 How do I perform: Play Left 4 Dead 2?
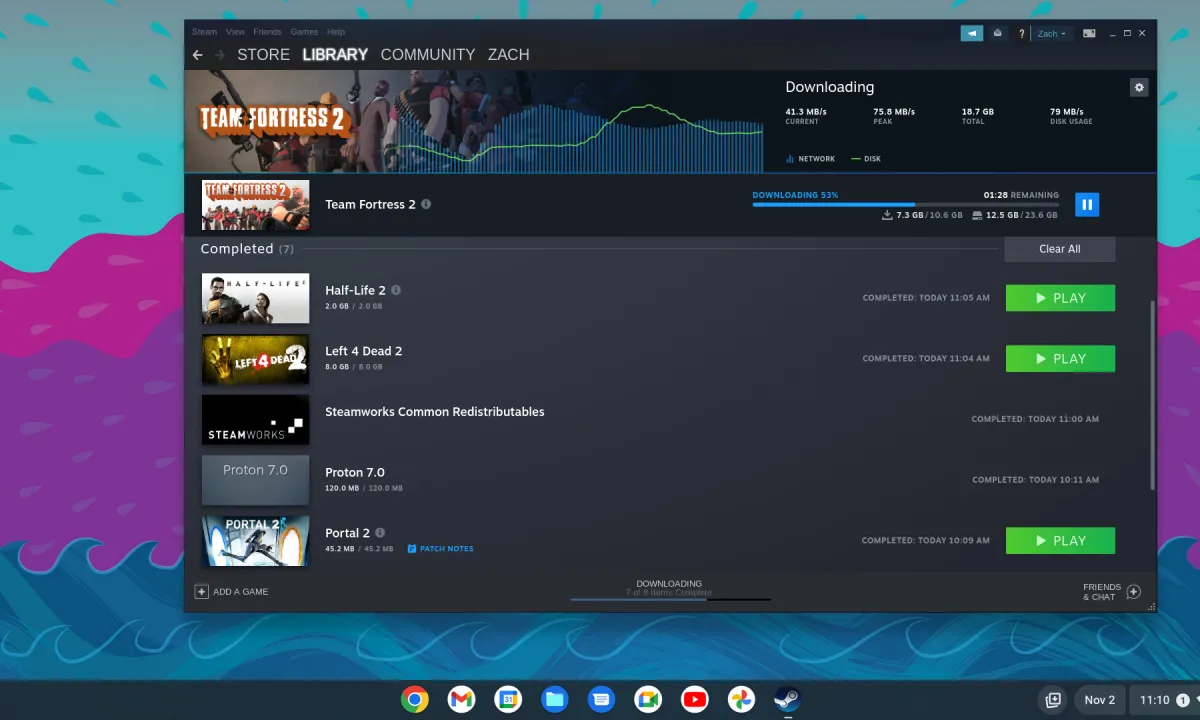pos(1060,359)
